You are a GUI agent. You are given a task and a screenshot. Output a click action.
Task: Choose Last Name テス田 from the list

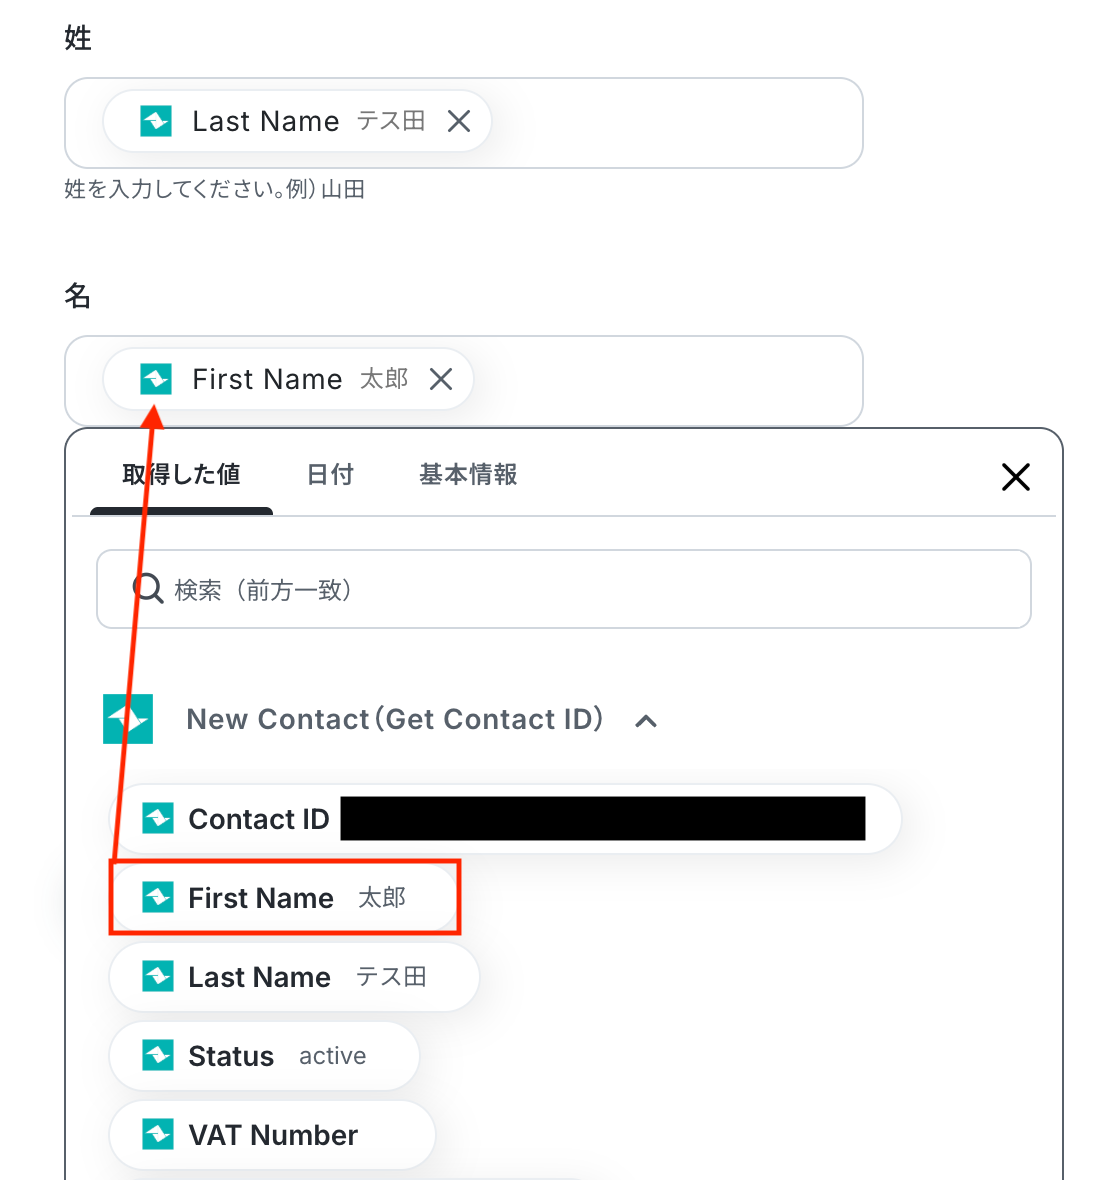294,977
